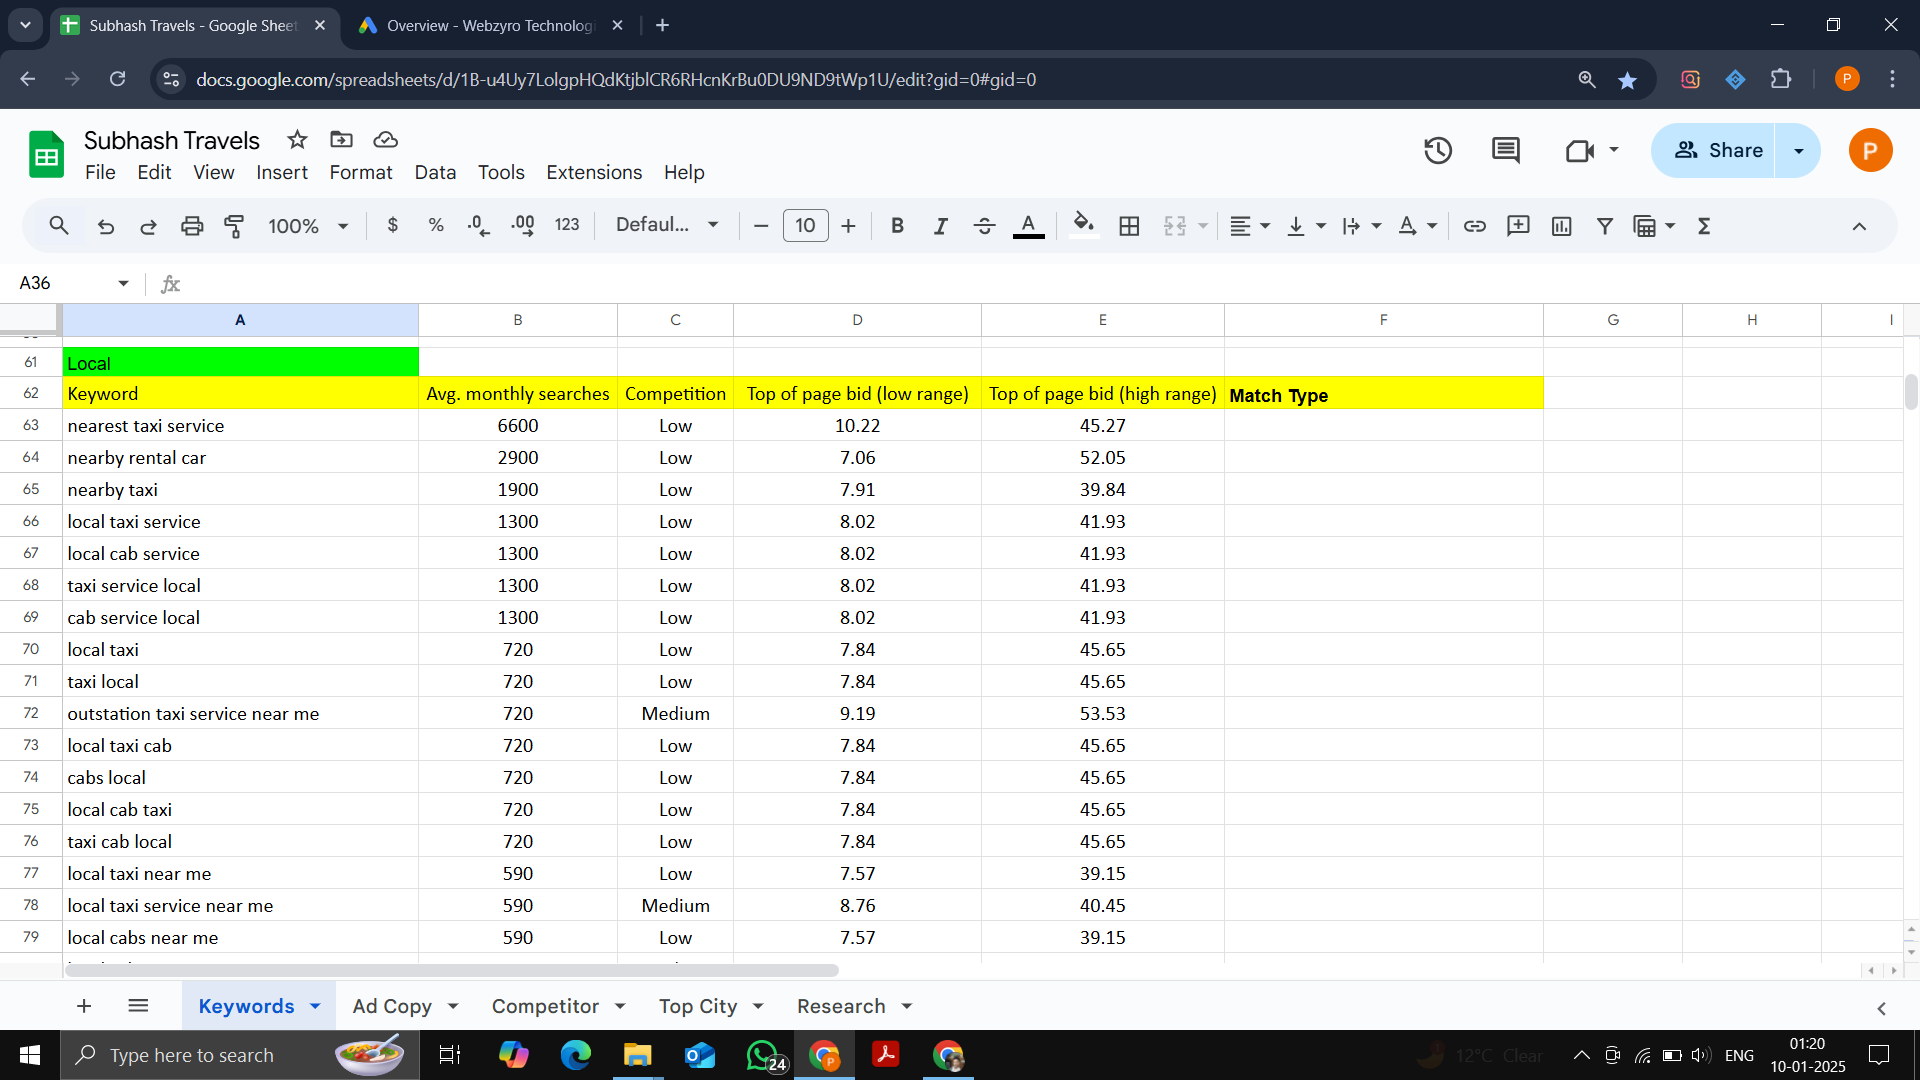1920x1080 pixels.
Task: Open the zoom level 100% dropdown
Action: tap(307, 226)
